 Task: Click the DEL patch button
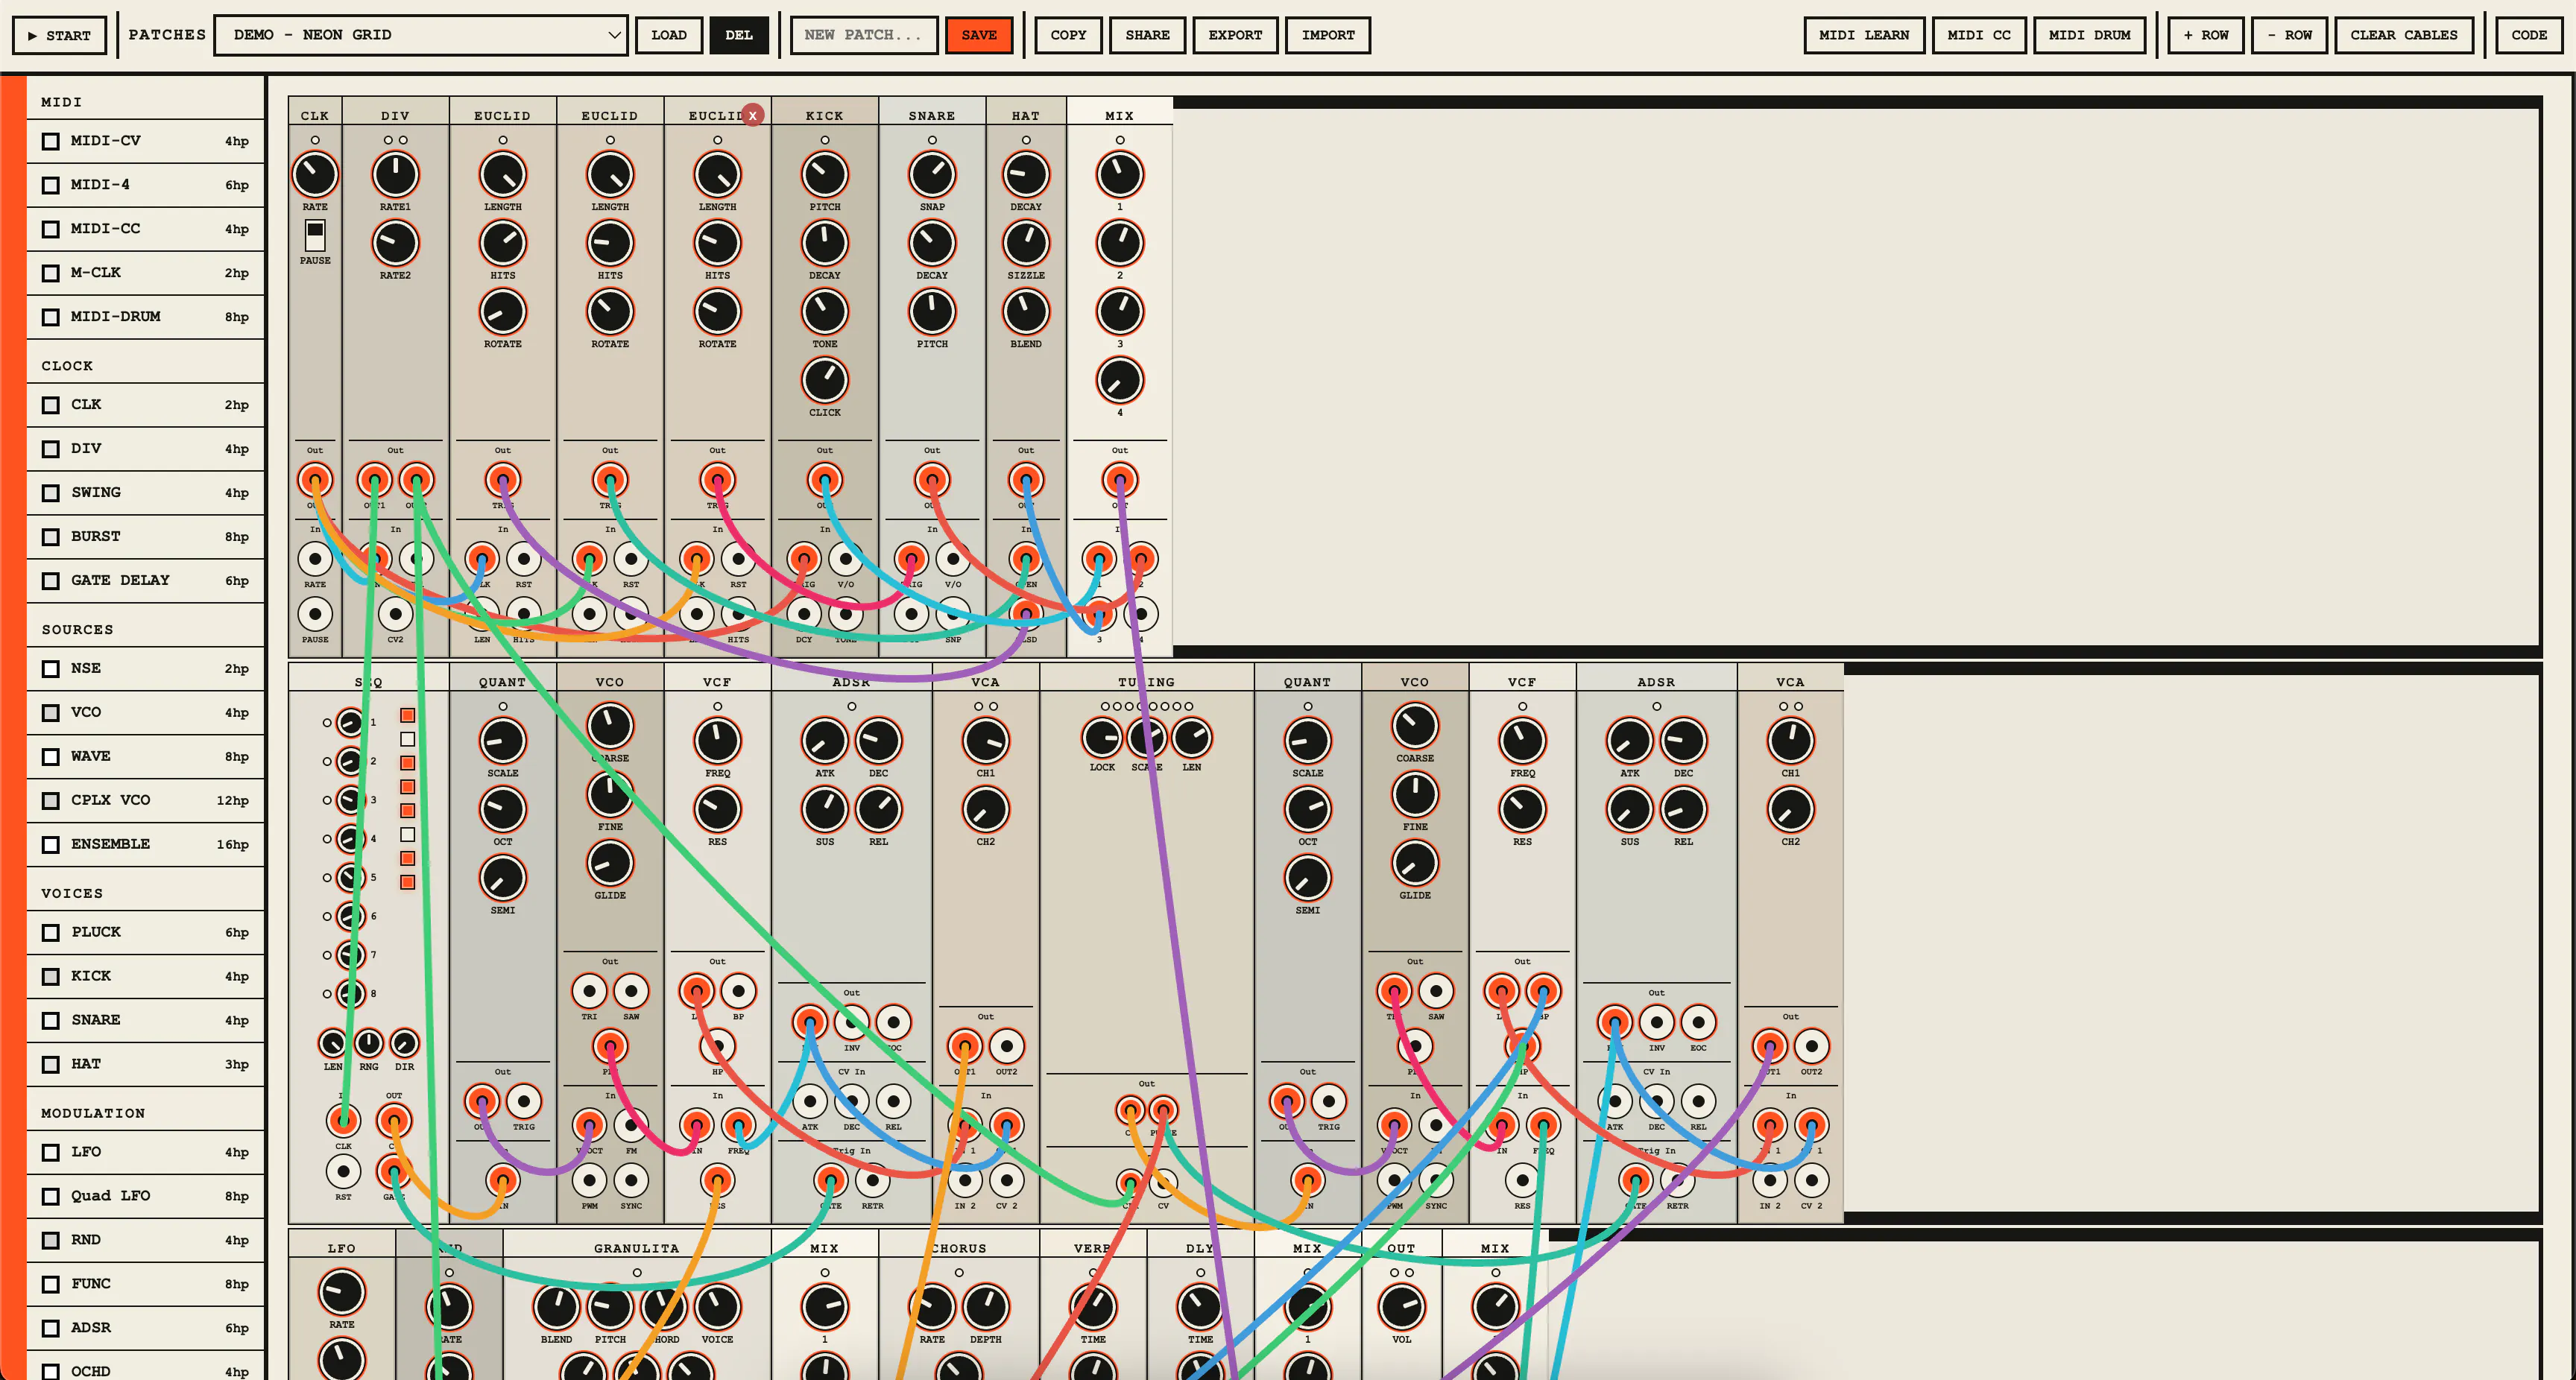pyautogui.click(x=739, y=35)
